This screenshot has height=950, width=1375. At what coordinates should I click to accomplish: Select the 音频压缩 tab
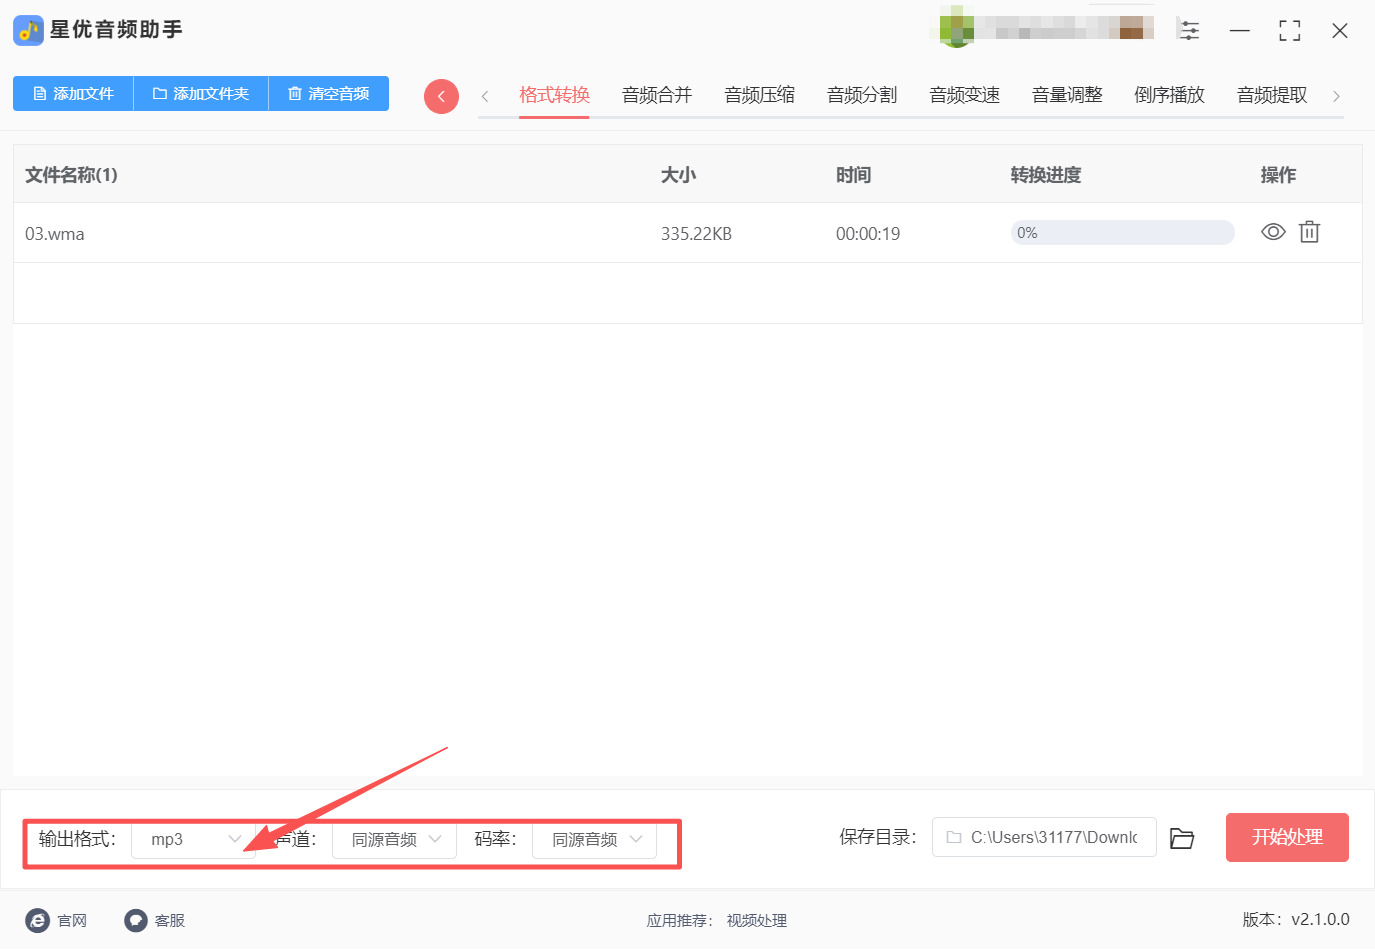pyautogui.click(x=760, y=95)
